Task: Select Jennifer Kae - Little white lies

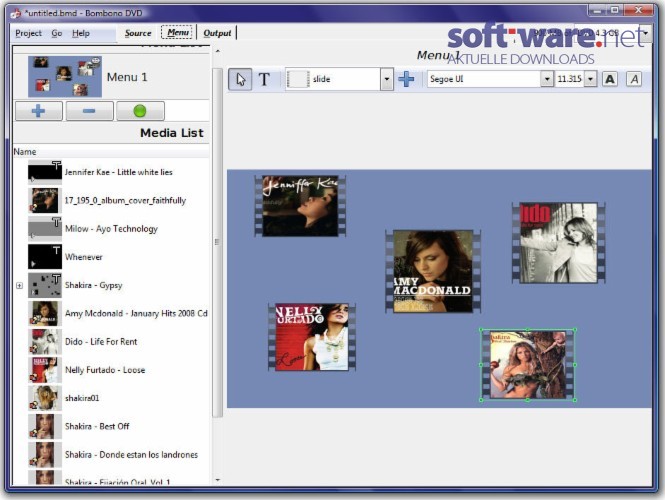Action: 118,172
